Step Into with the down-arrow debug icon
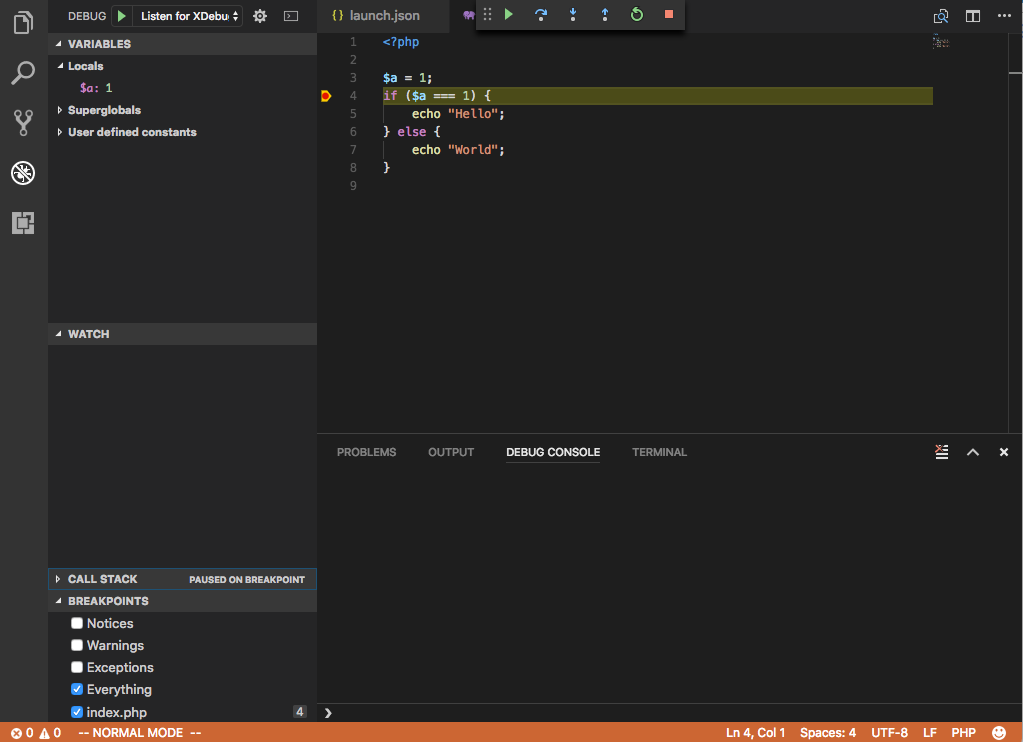Viewport: 1023px width, 742px height. pyautogui.click(x=573, y=15)
